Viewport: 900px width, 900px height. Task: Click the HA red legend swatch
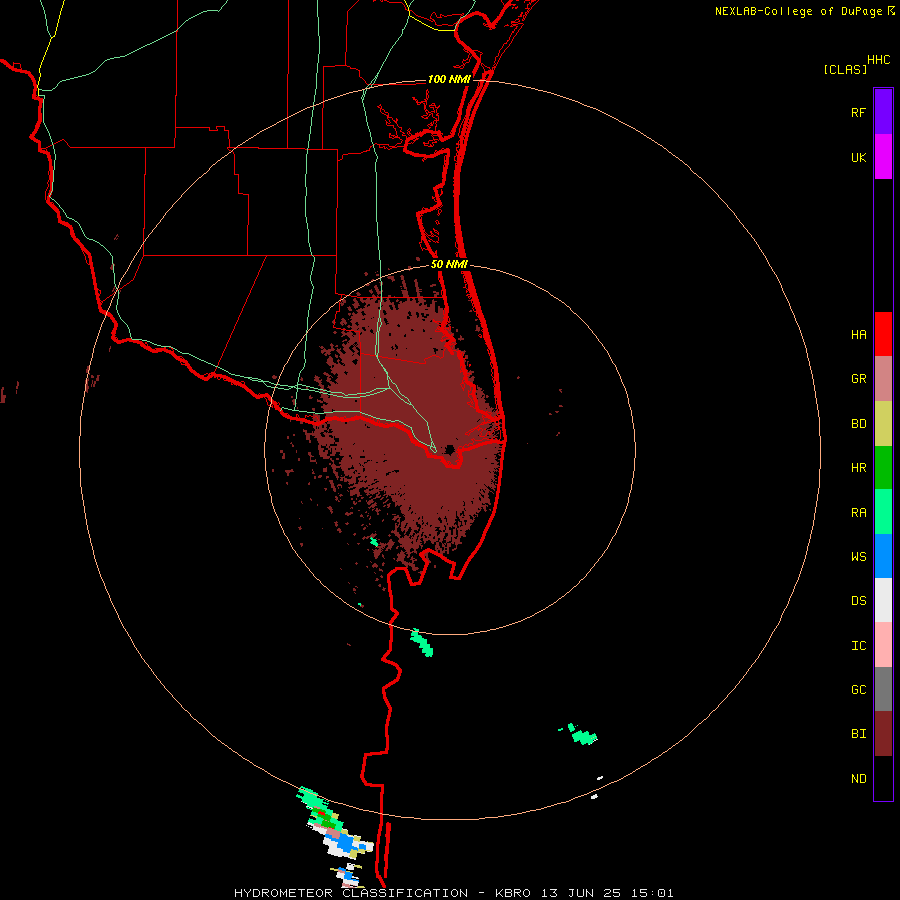pos(883,334)
